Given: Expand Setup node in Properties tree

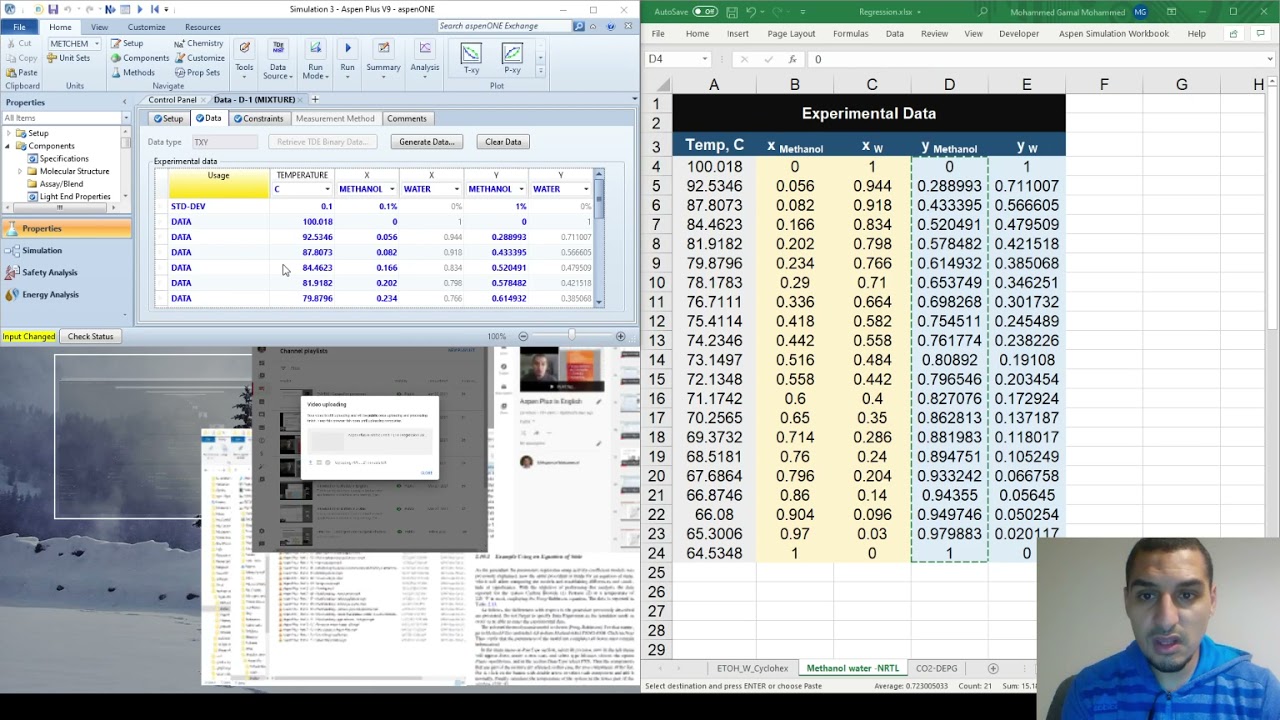Looking at the screenshot, I should click(8, 133).
